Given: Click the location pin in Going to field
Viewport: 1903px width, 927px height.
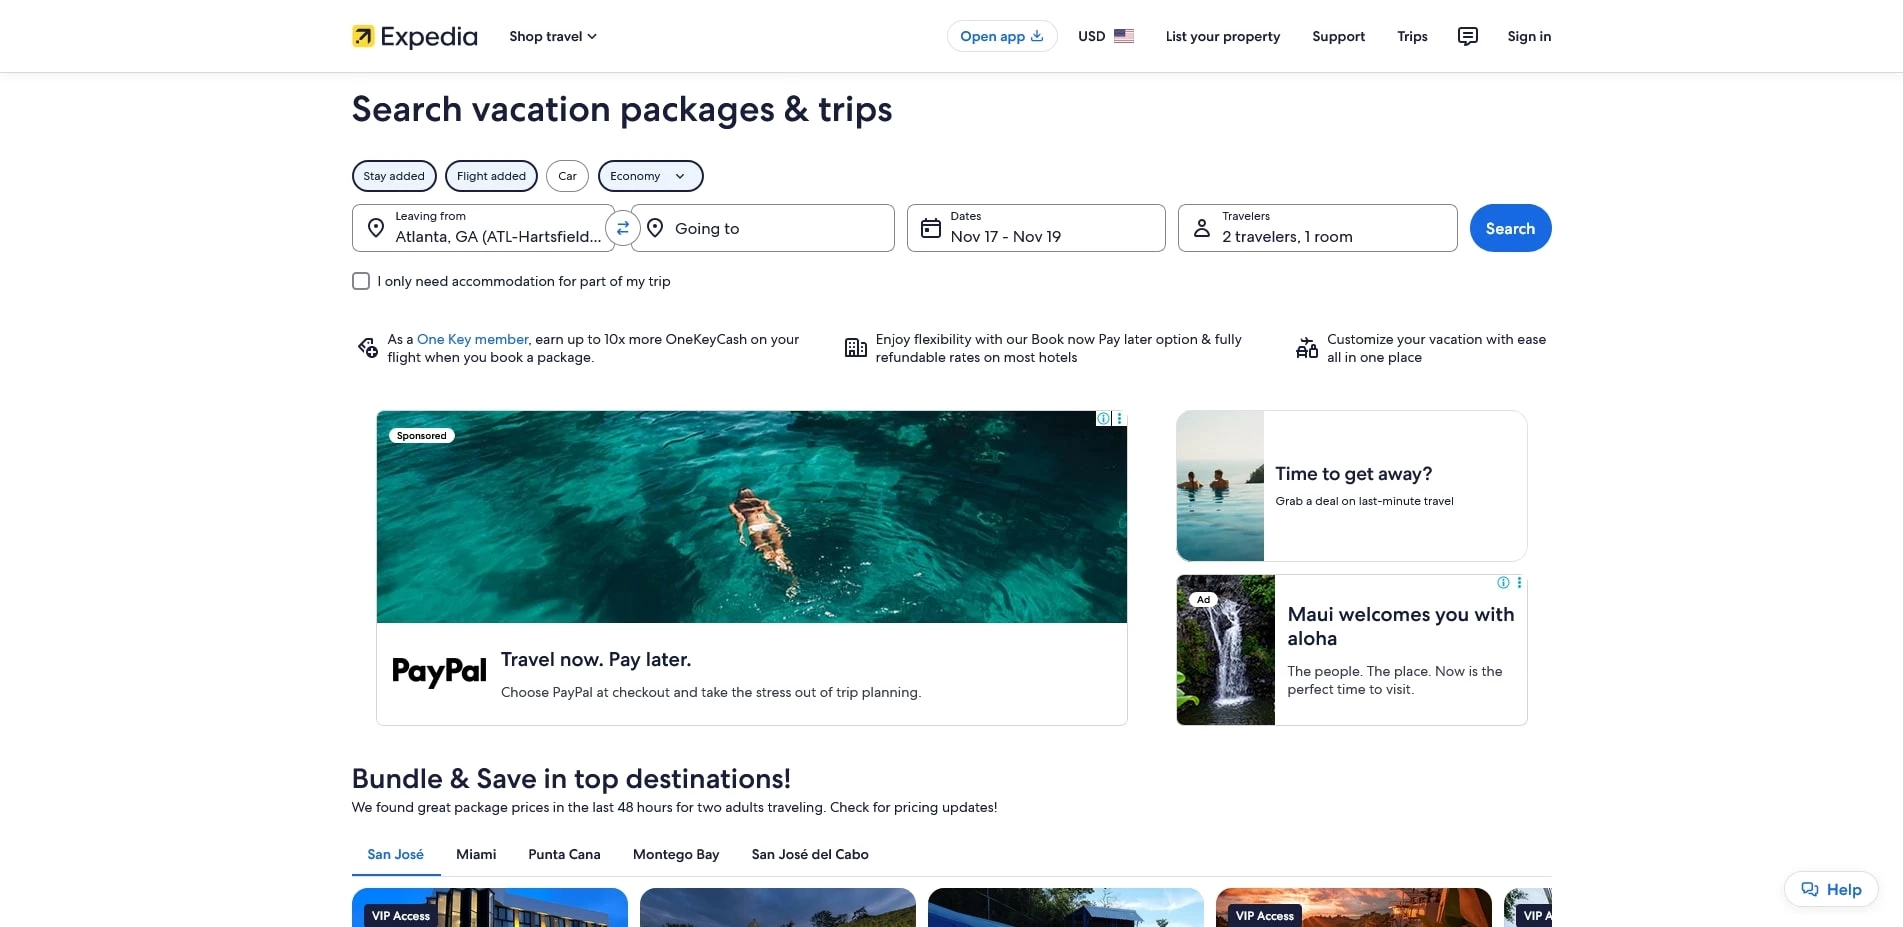Looking at the screenshot, I should (656, 228).
